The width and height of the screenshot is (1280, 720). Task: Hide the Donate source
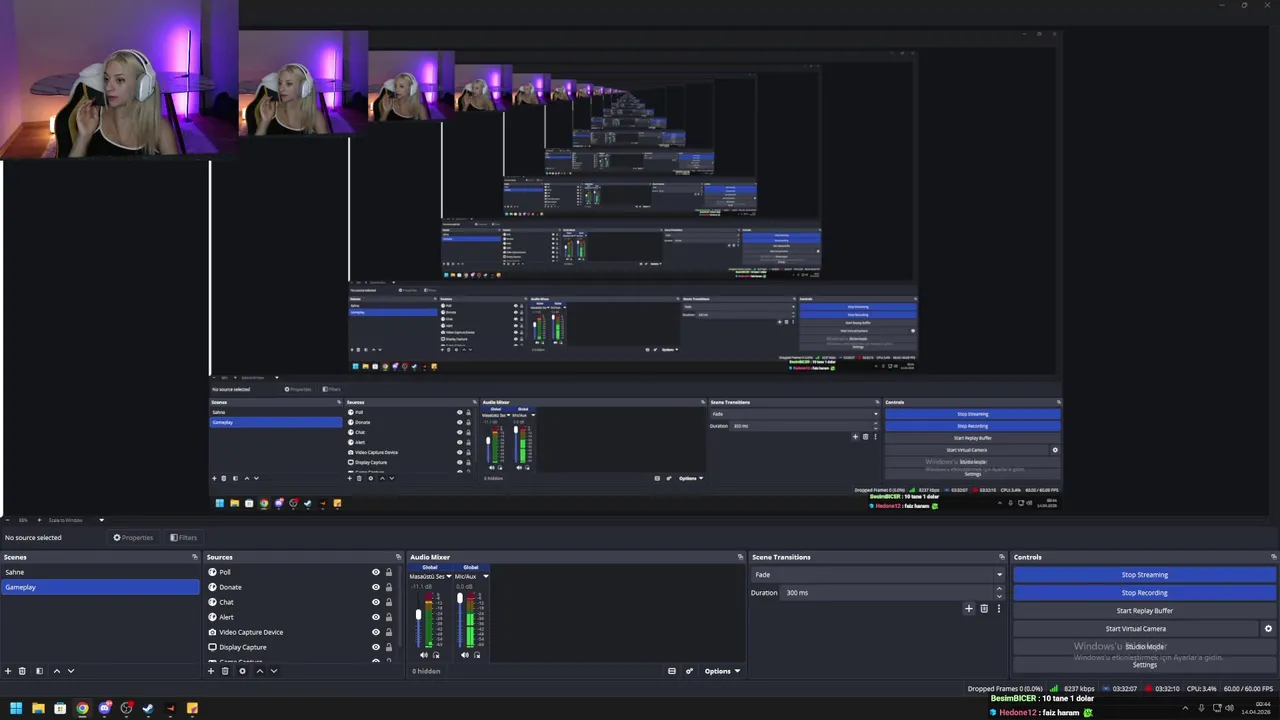coord(376,587)
